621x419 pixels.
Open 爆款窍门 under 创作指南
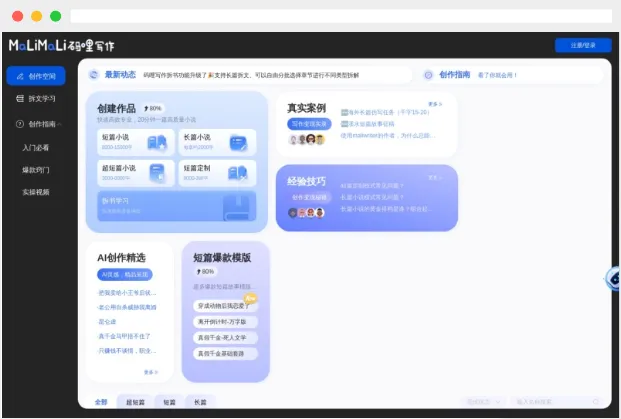36,170
